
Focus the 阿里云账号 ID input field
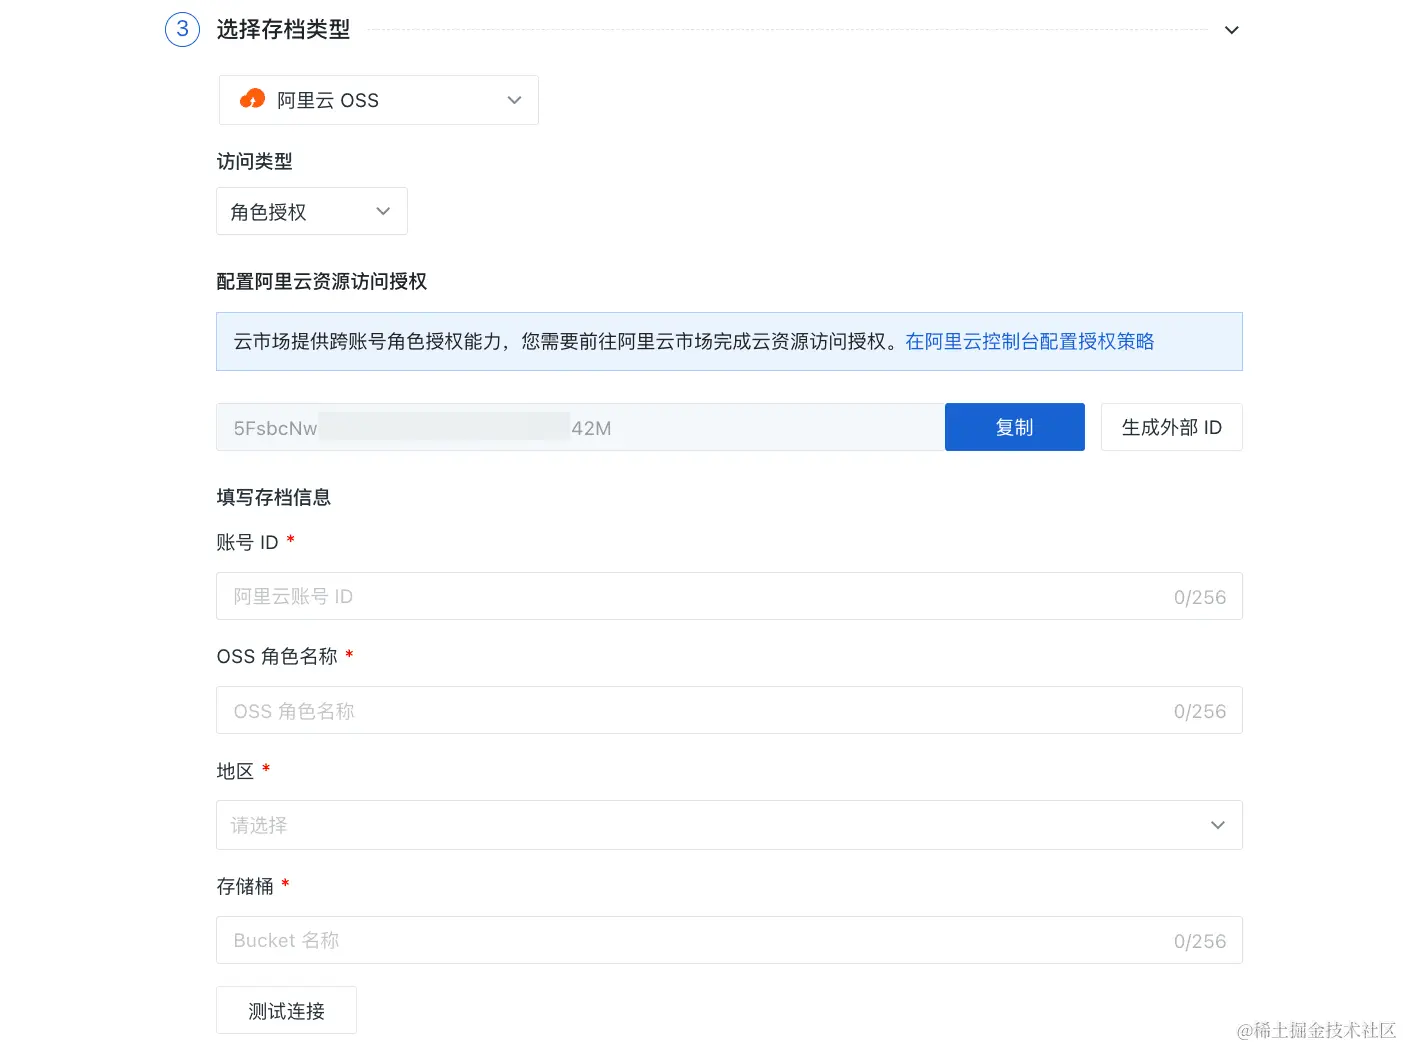(x=729, y=596)
